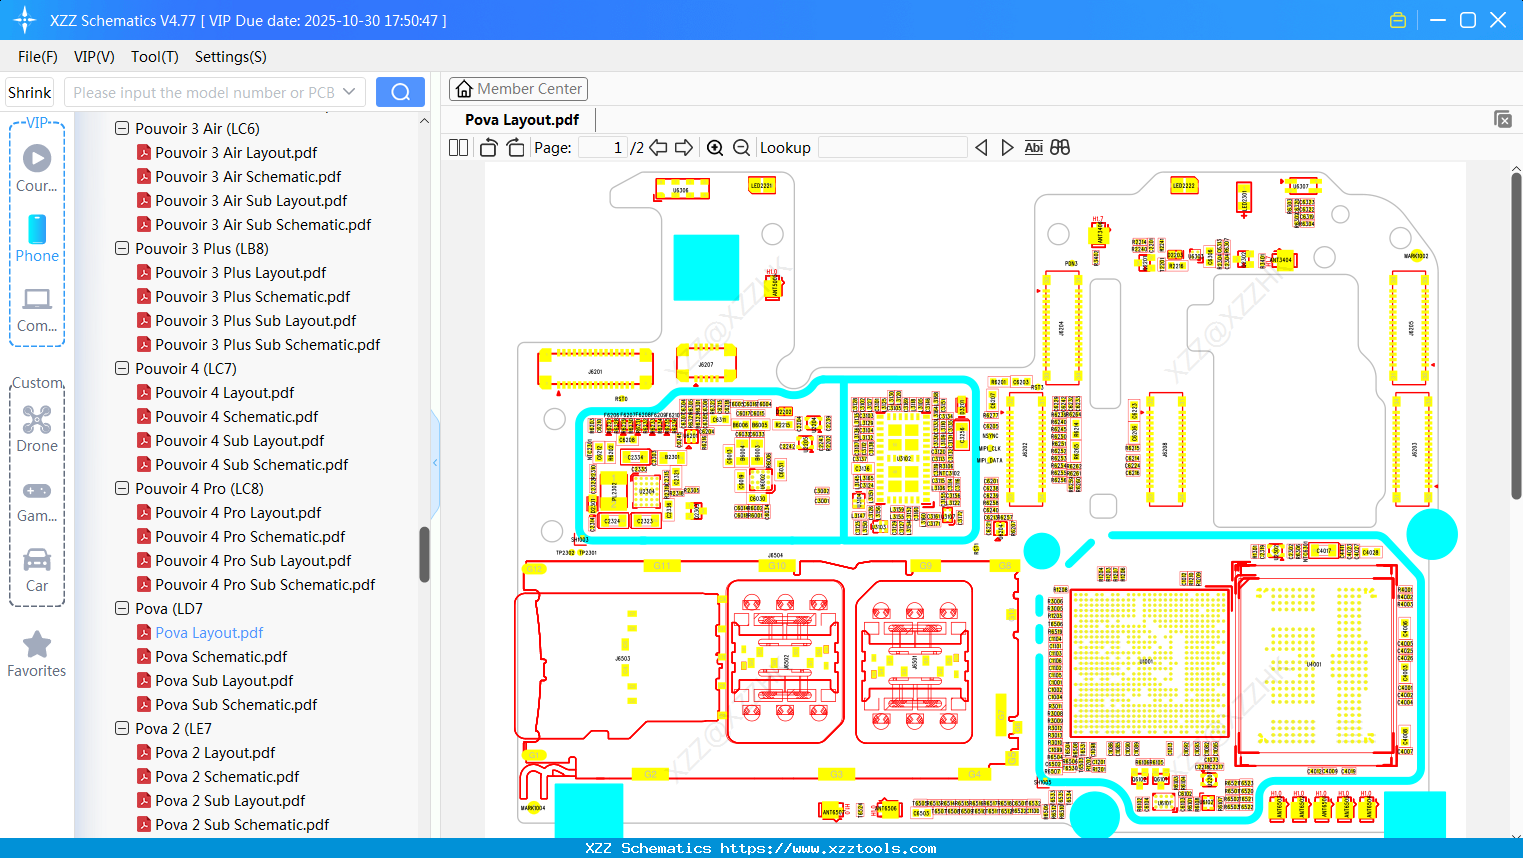
Task: Click the pop-out window icon beside the tab bar
Action: coord(1503,119)
